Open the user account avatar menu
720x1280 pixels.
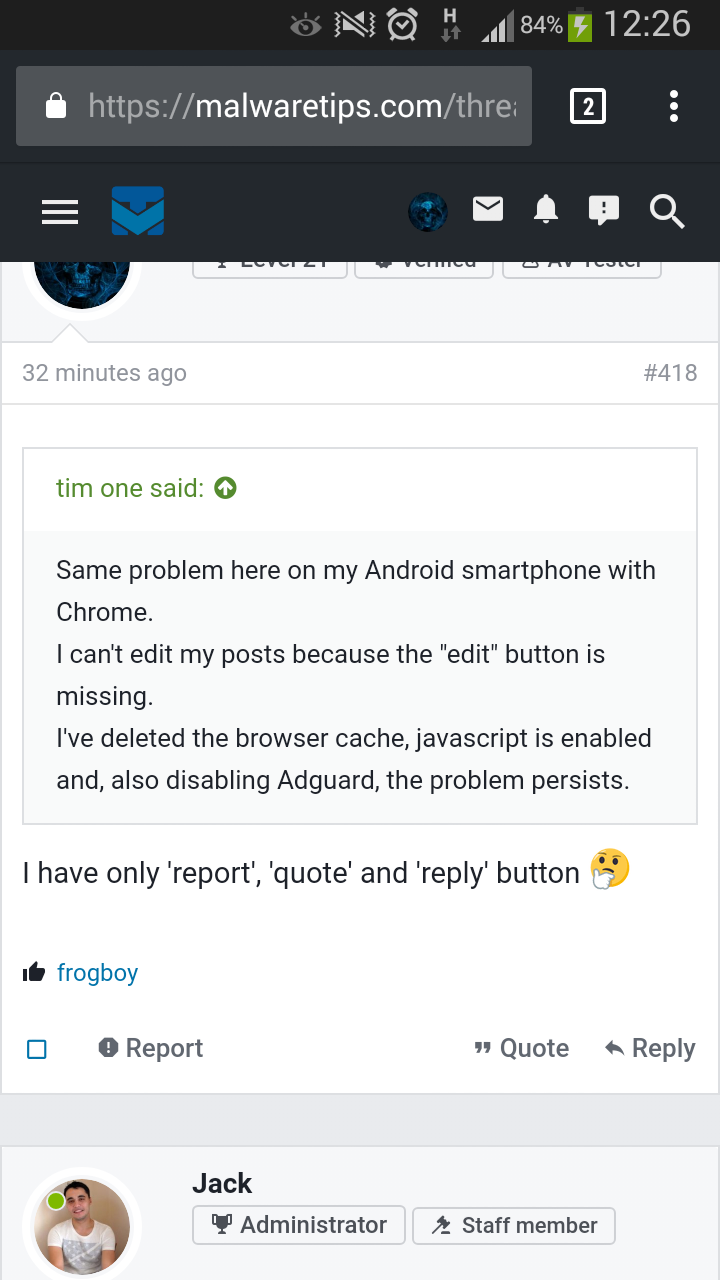point(428,211)
